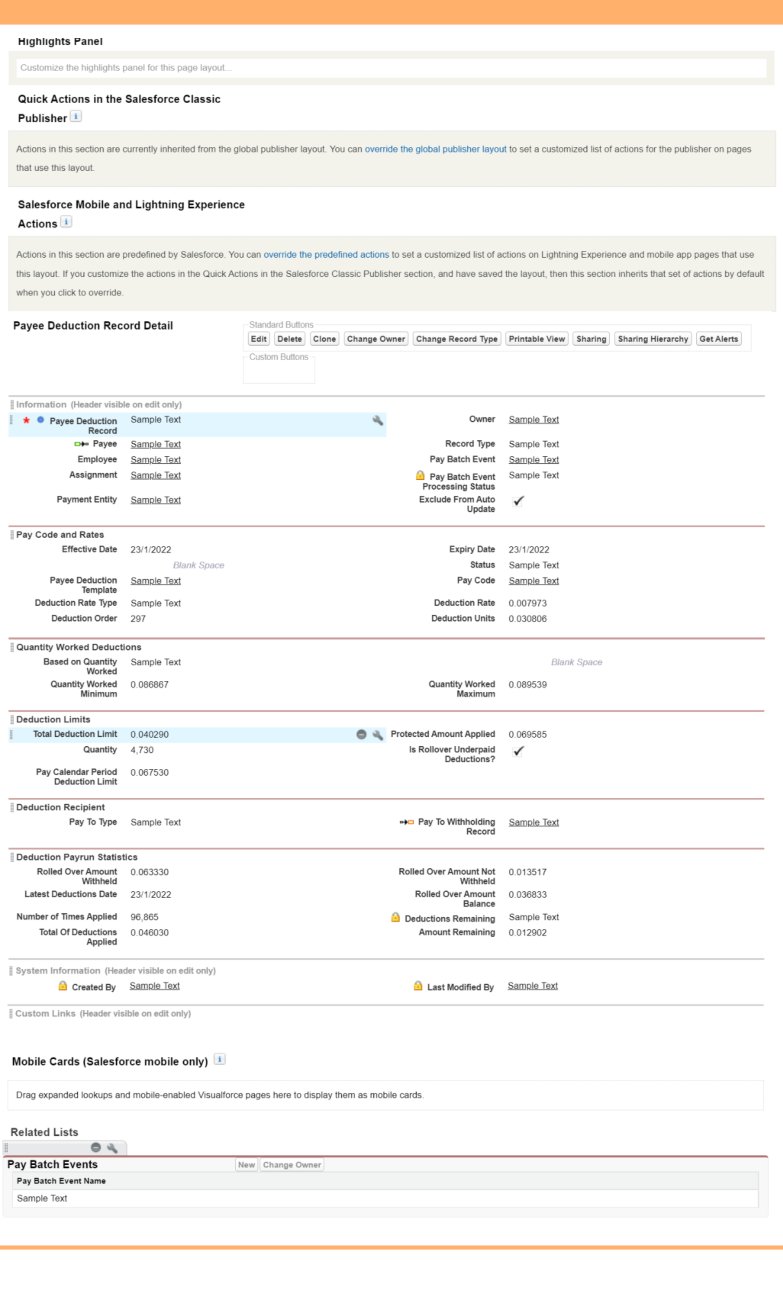This screenshot has width=783, height=1316.
Task: Select Number of Times Applied value 96,865
Action: (144, 917)
